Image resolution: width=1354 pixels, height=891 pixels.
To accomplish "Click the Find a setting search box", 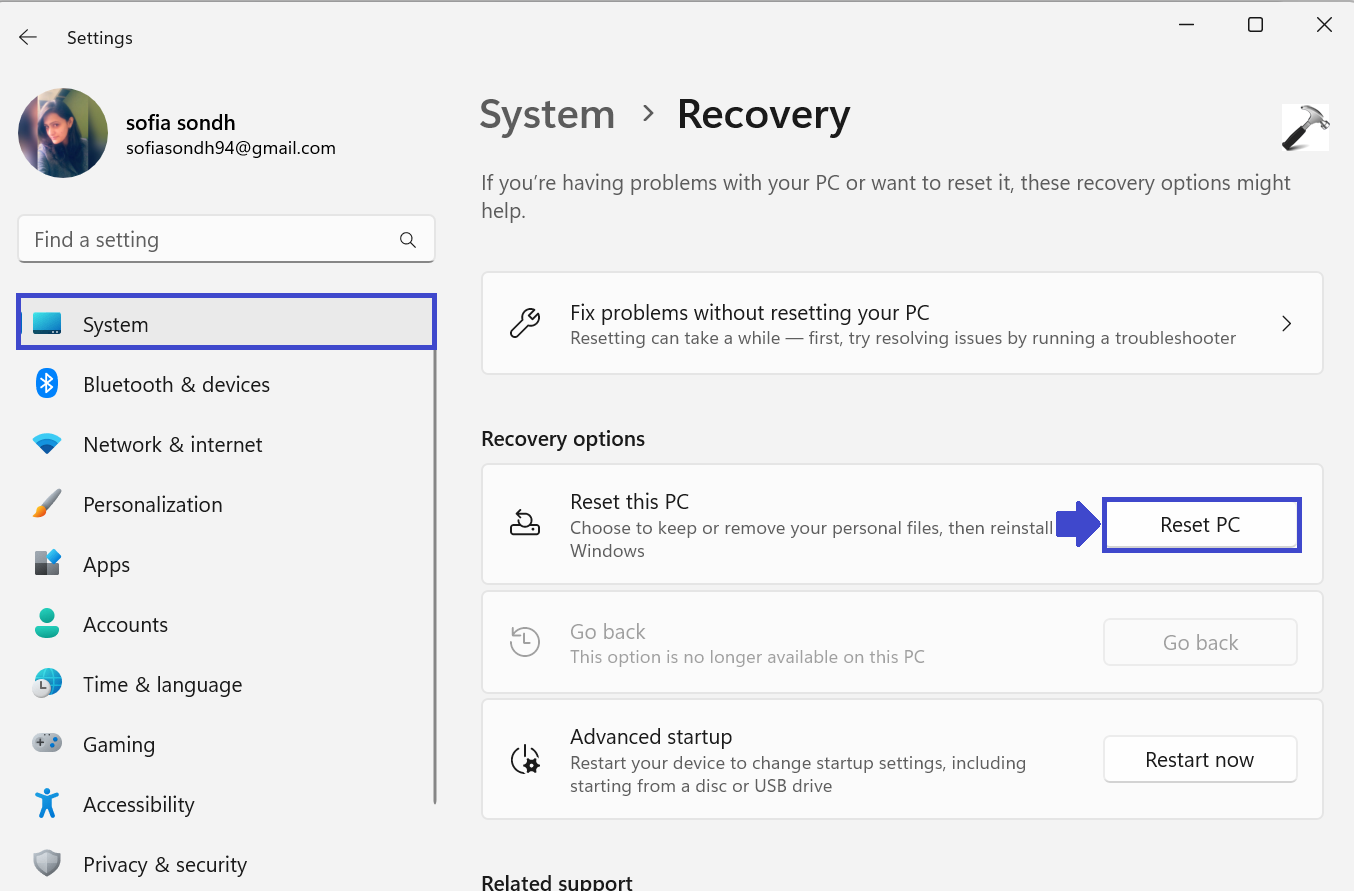I will (x=210, y=240).
